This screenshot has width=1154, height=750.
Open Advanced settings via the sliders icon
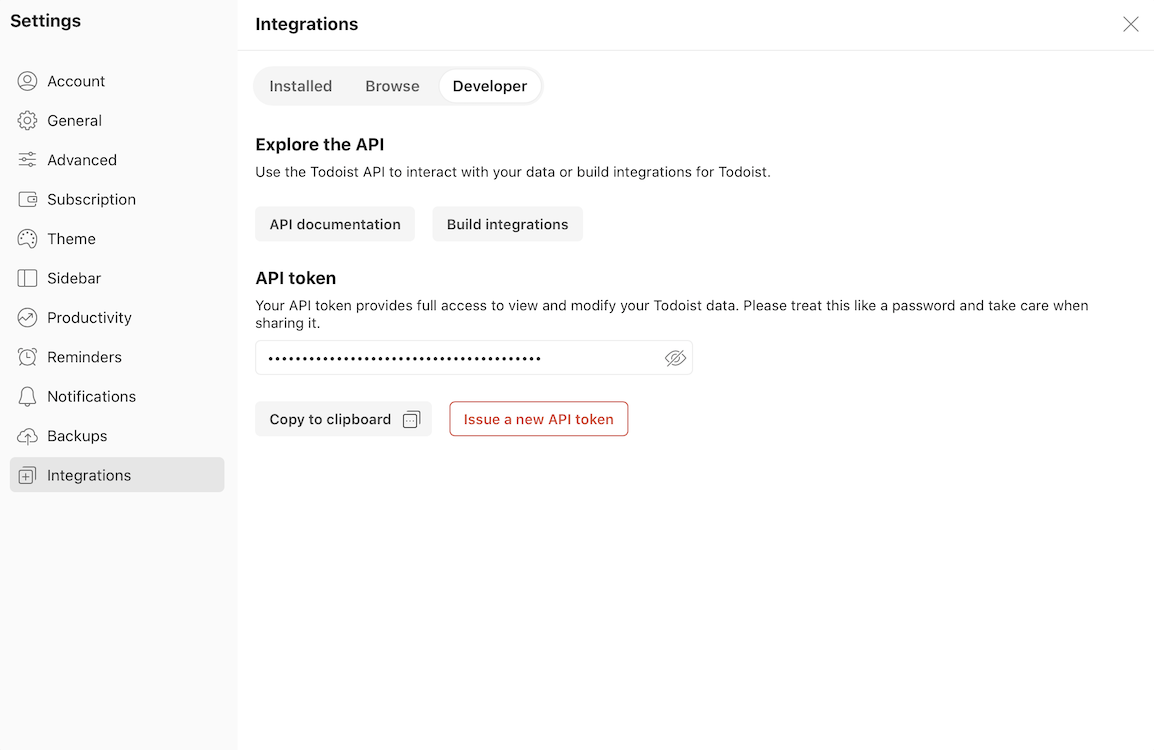(x=27, y=160)
